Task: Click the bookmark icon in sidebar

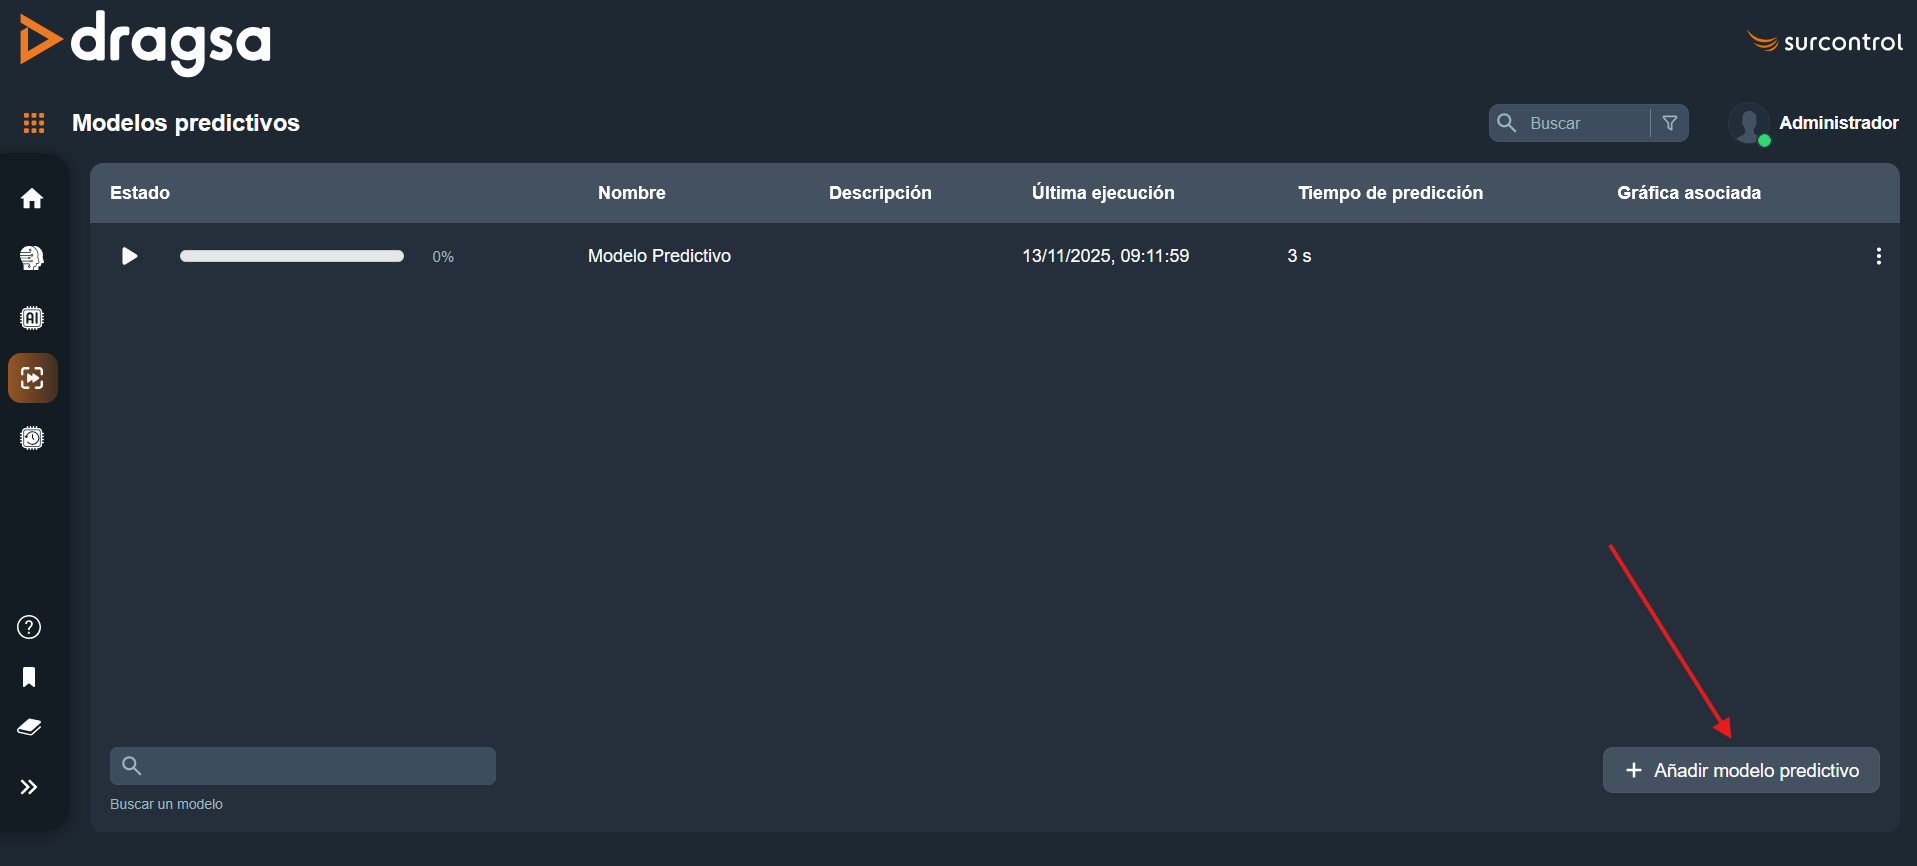Action: (x=29, y=677)
